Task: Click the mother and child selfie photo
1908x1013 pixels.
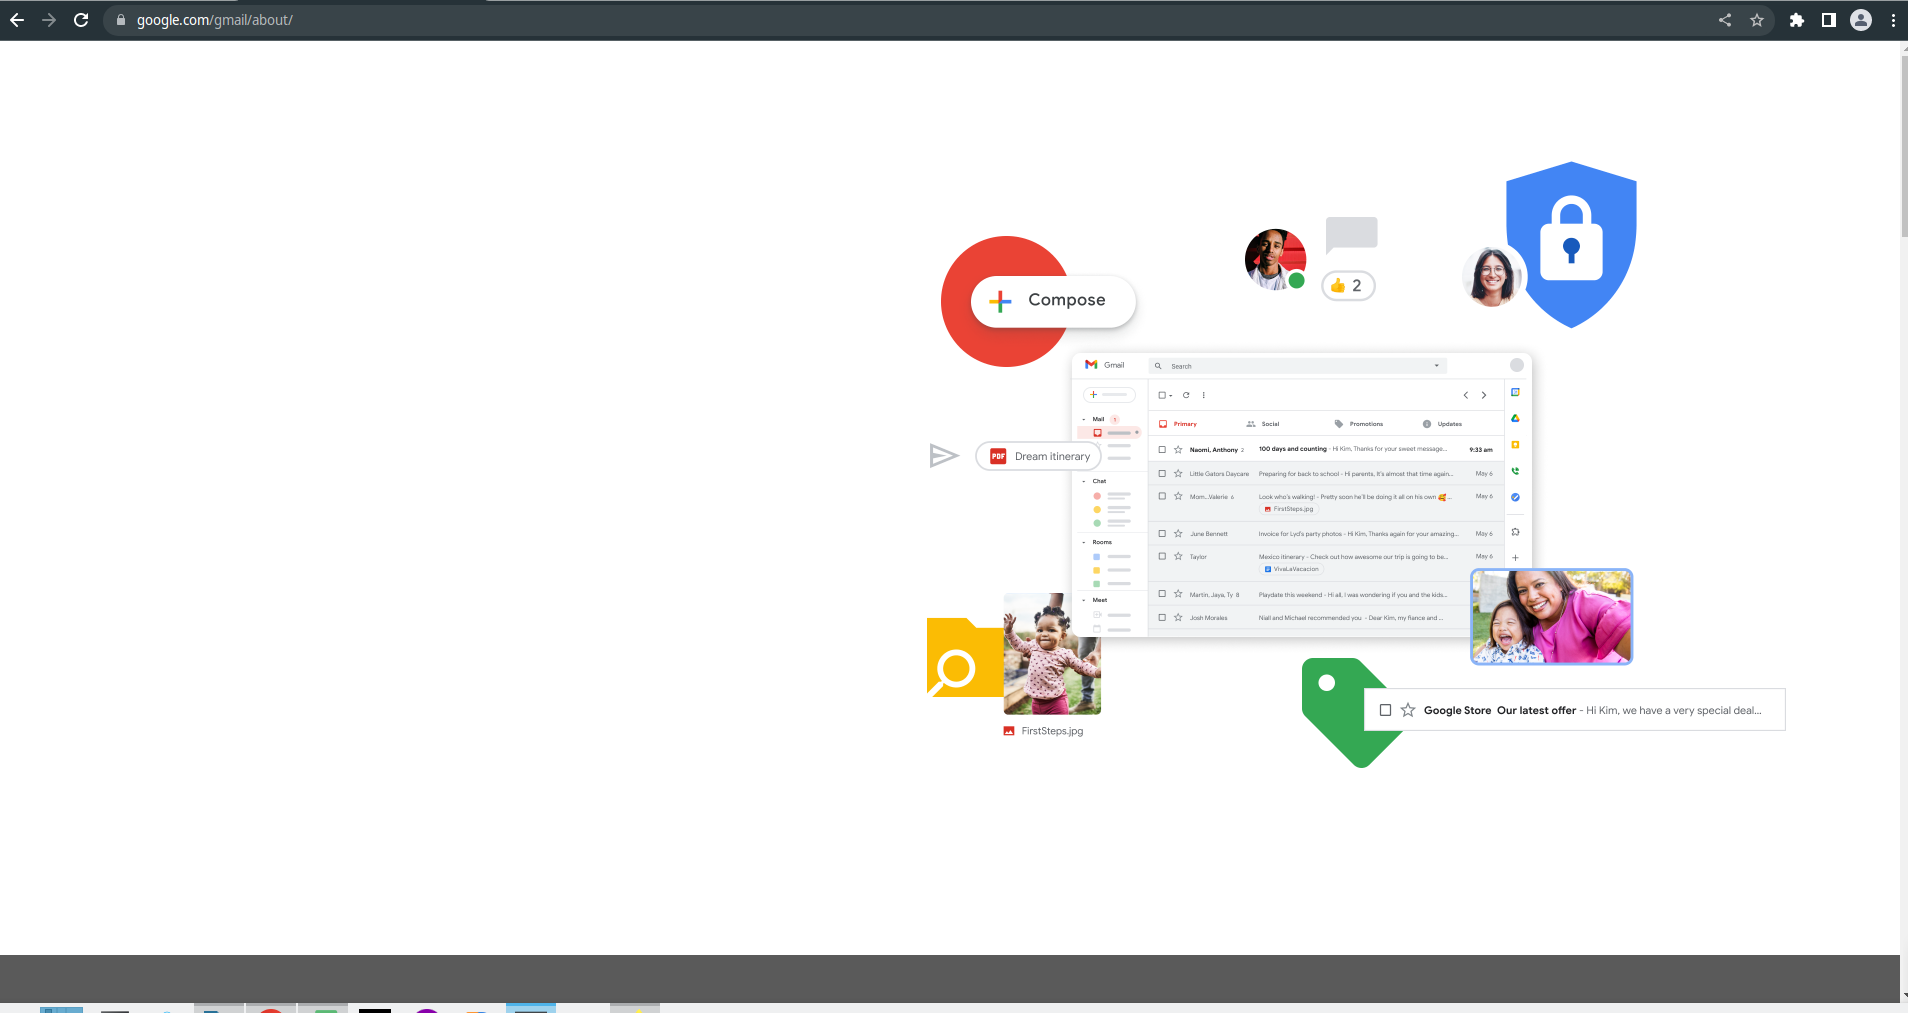Action: click(x=1551, y=616)
